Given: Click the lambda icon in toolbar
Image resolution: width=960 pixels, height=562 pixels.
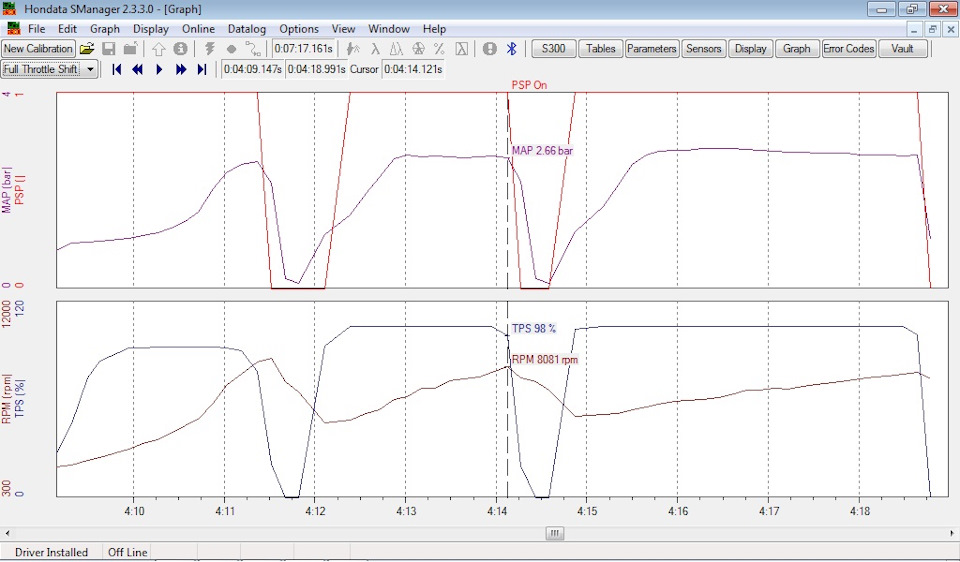Looking at the screenshot, I should 375,48.
